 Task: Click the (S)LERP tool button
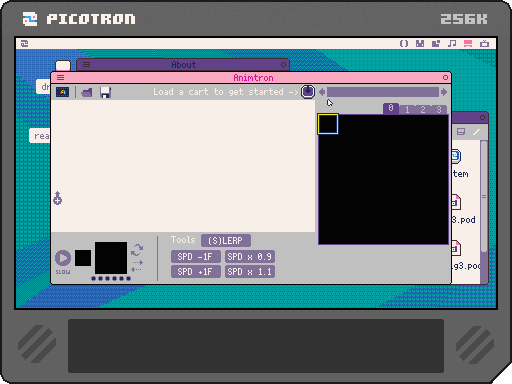pyautogui.click(x=226, y=241)
